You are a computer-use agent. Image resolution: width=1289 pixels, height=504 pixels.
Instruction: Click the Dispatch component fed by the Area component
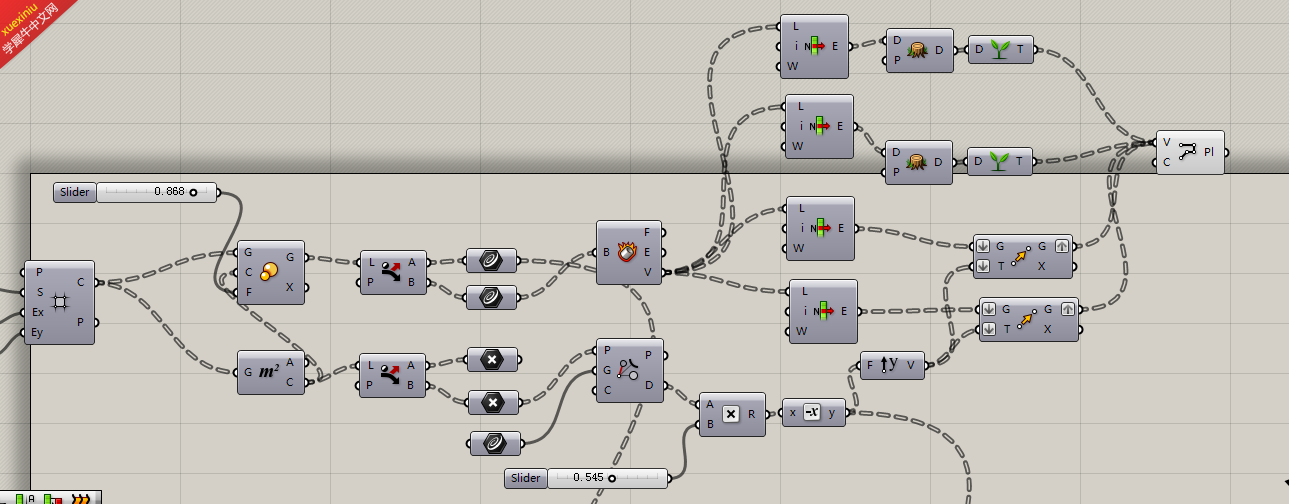pyautogui.click(x=393, y=374)
